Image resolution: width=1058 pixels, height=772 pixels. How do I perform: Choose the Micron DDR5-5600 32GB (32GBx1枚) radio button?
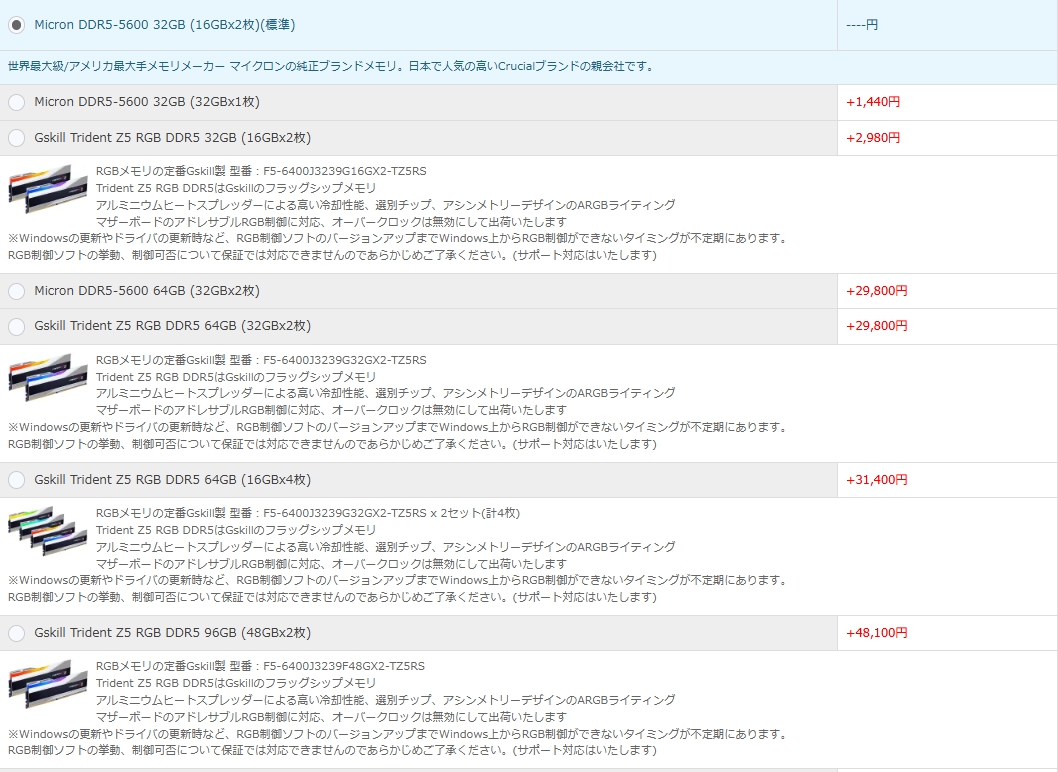point(16,102)
